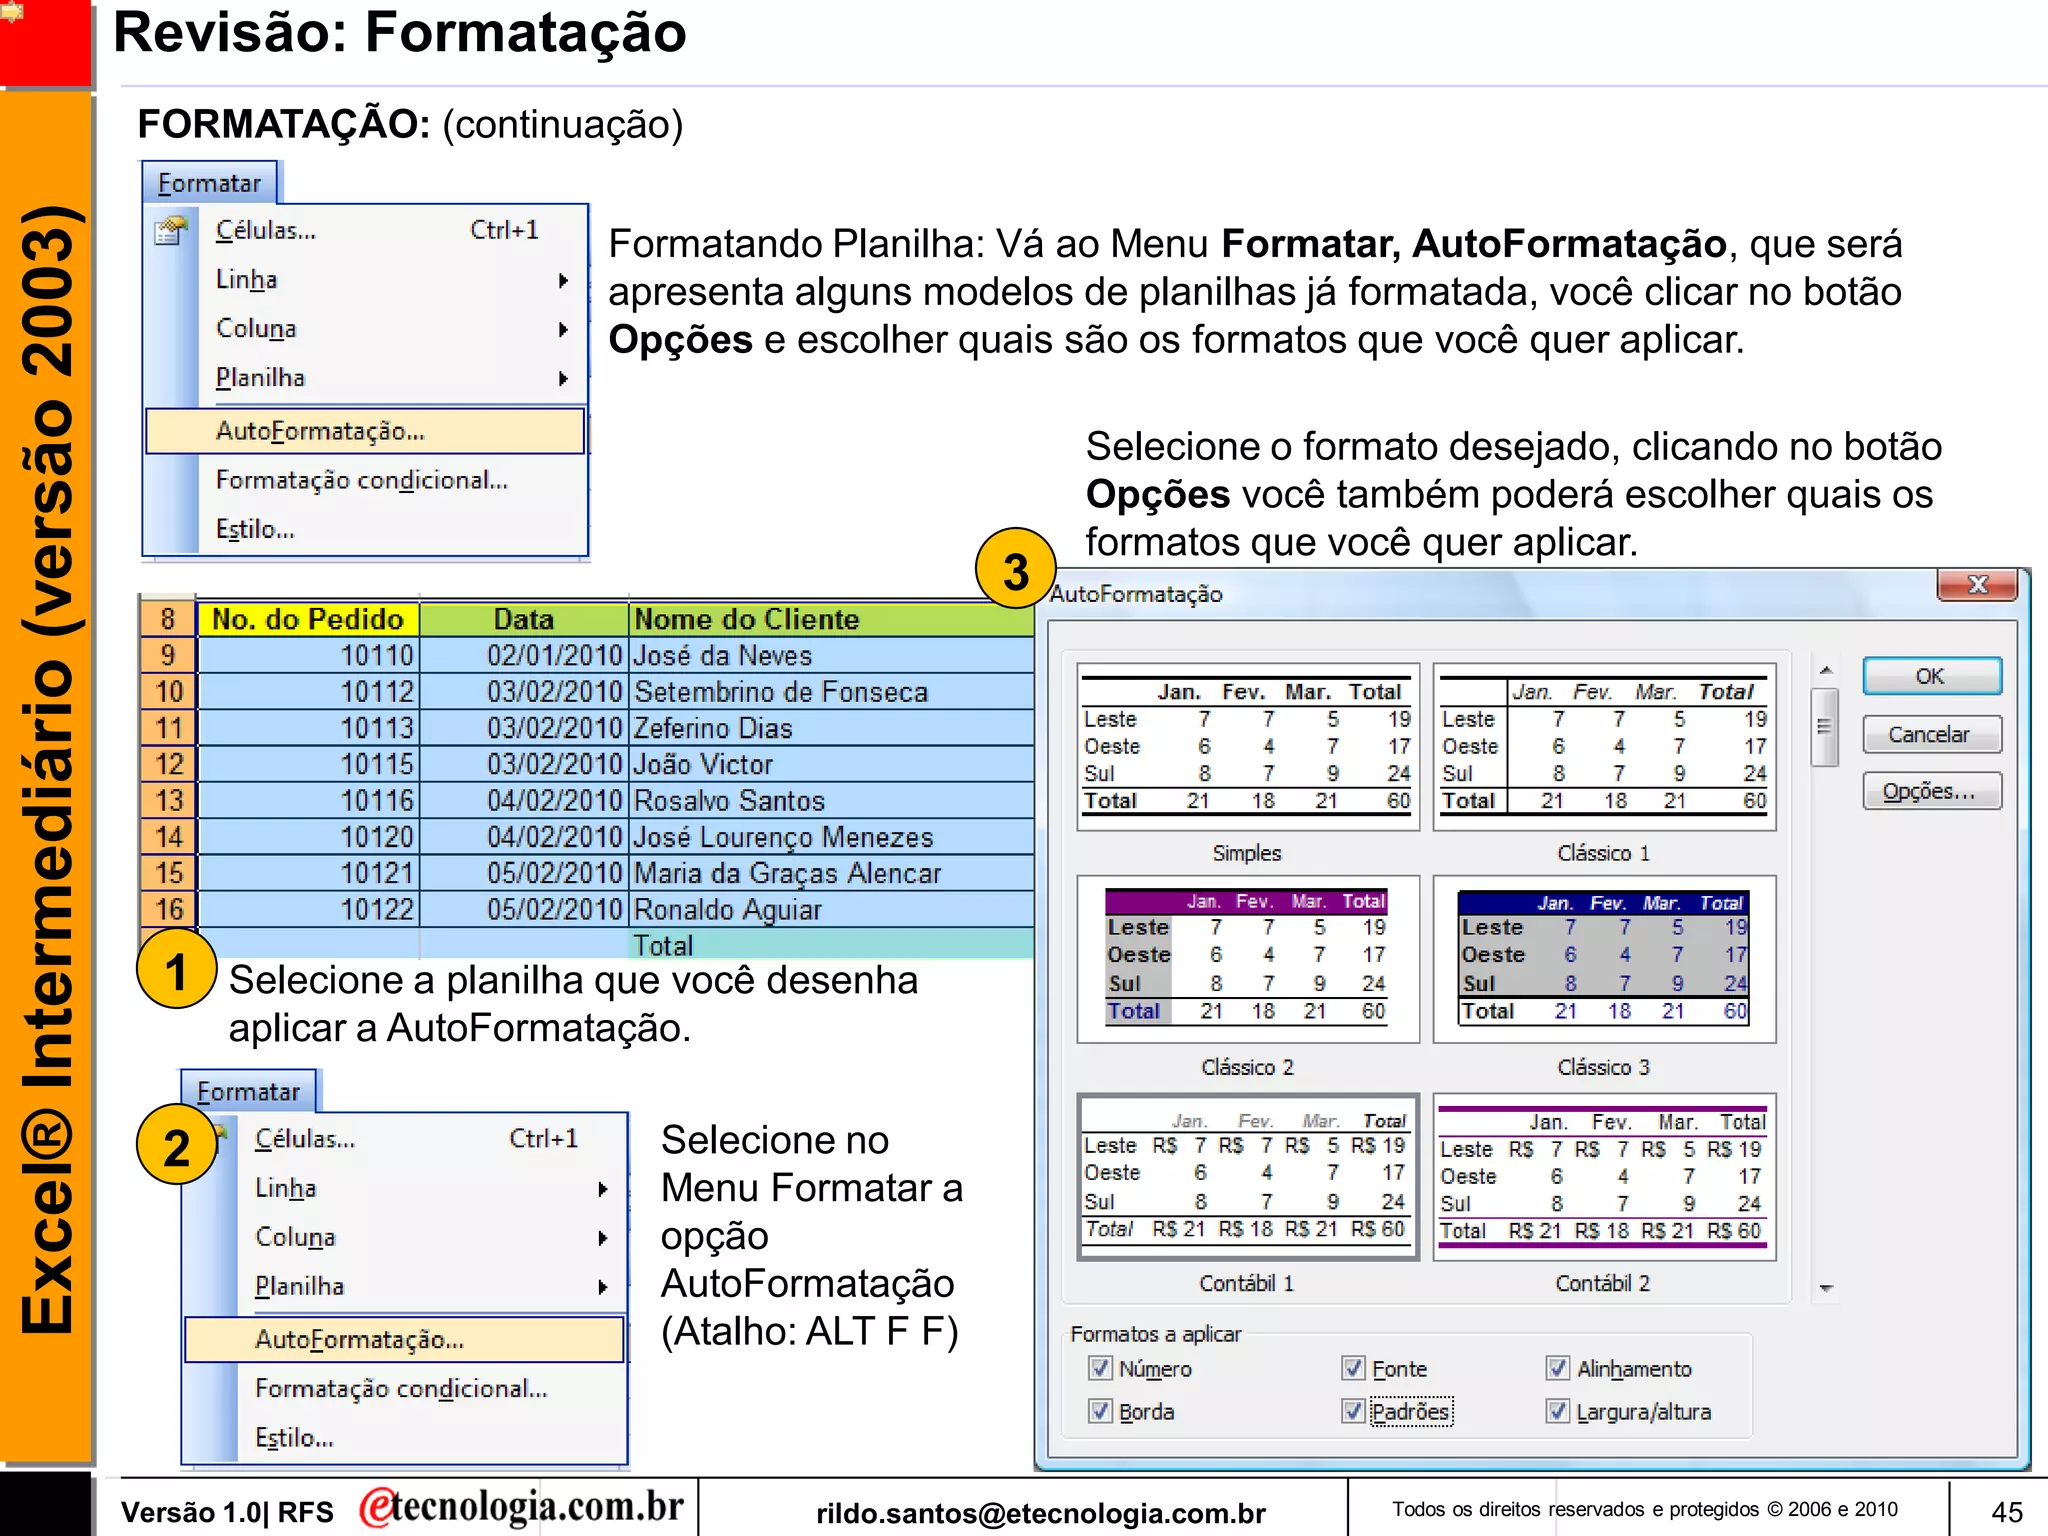
Task: Close the AutoFormatação dialog with the X
Action: 1977,584
